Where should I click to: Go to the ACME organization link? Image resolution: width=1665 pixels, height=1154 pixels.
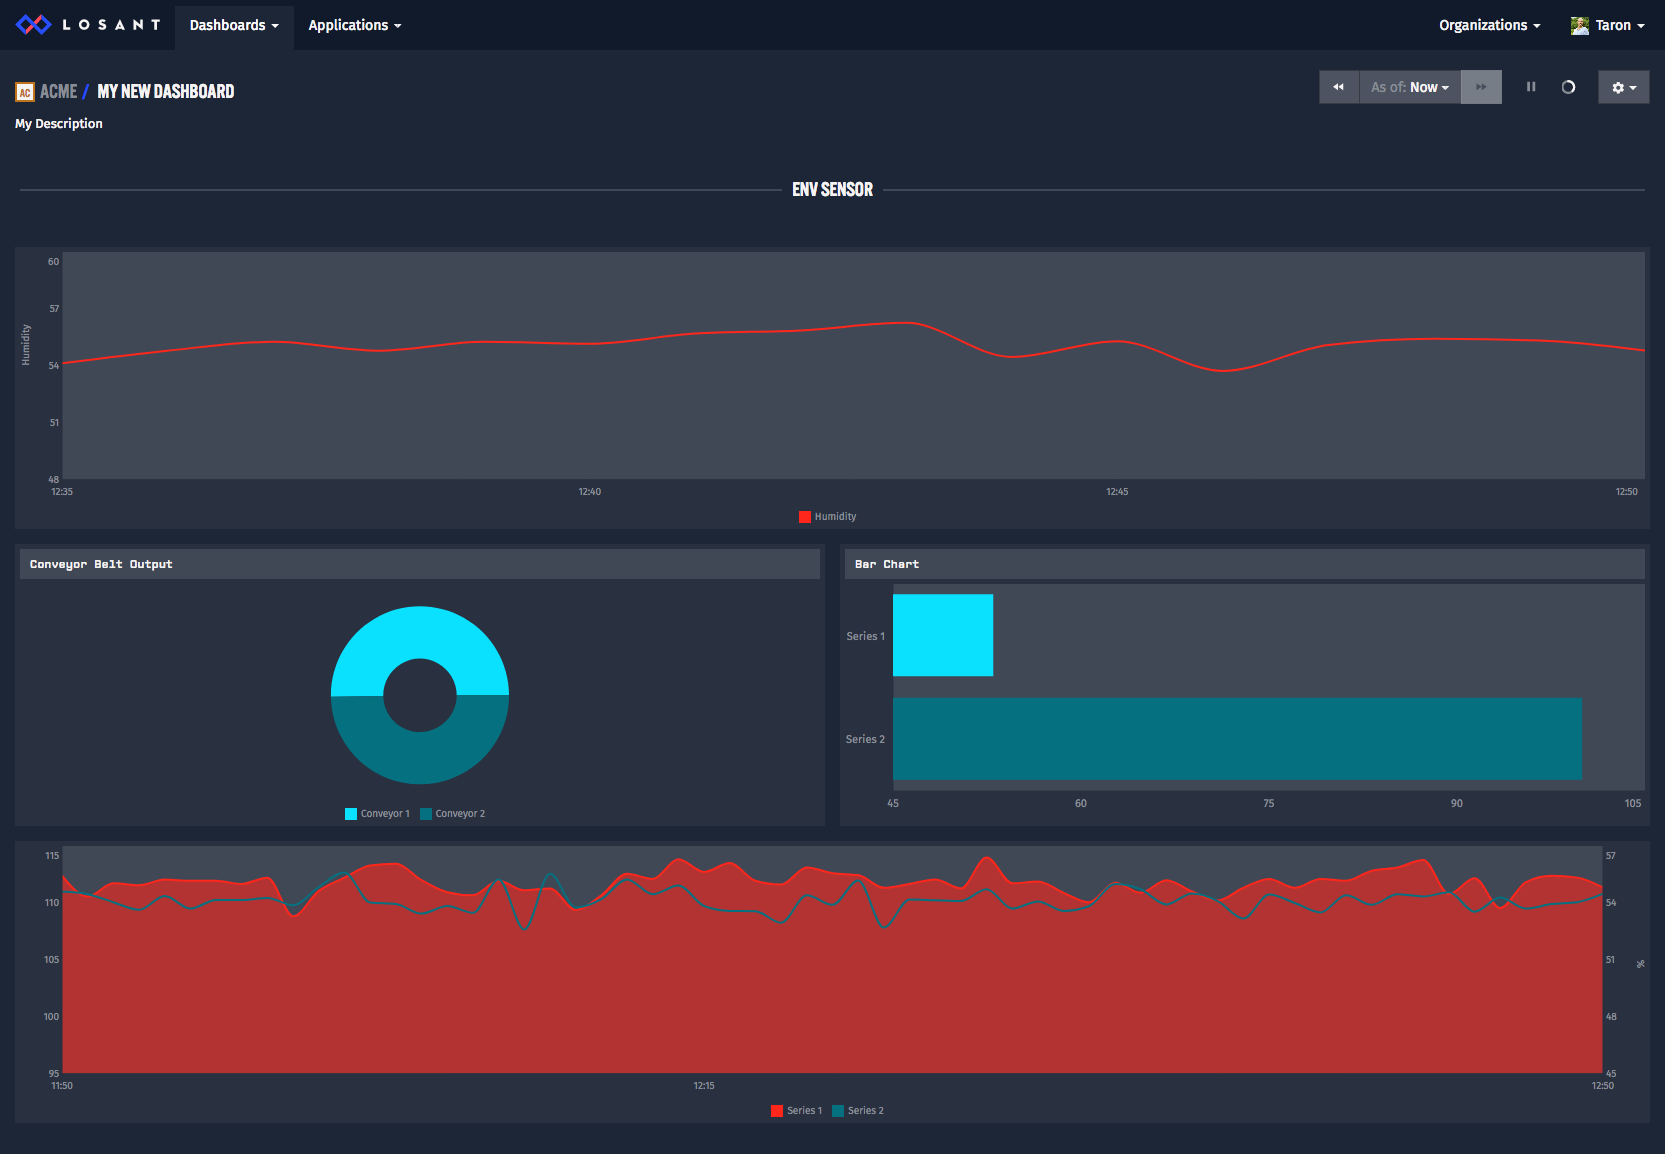tap(58, 91)
